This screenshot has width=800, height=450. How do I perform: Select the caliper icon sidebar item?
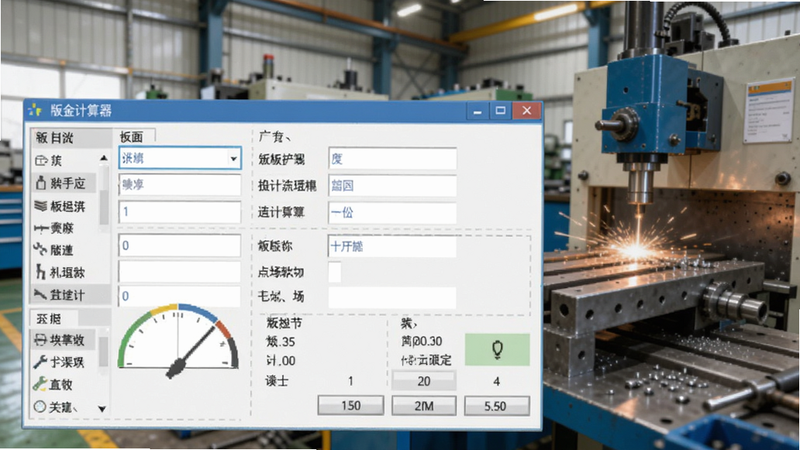point(41,228)
